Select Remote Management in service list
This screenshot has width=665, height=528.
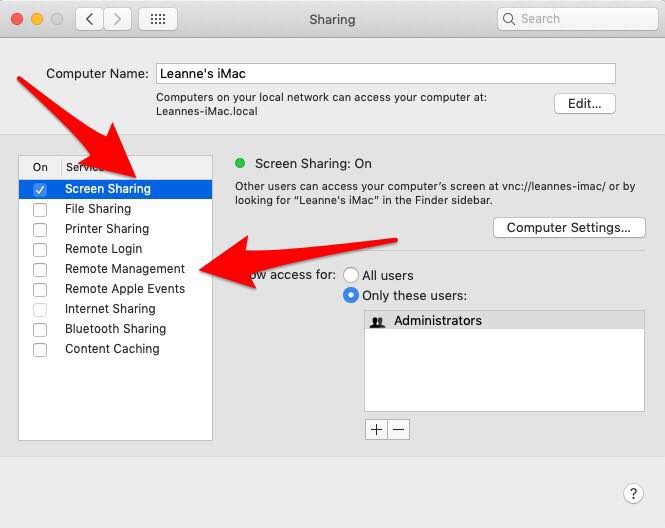115,269
